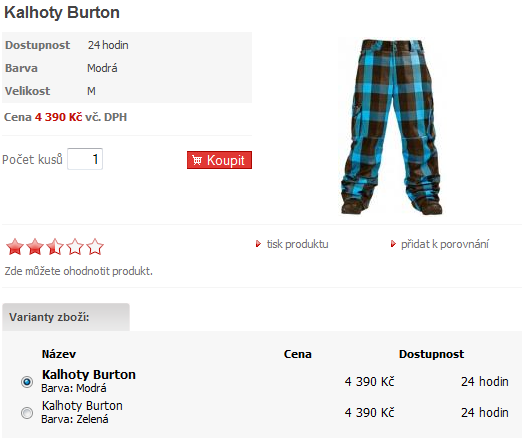This screenshot has width=524, height=440.
Task: Select the Modrá variant radio button
Action: [x=27, y=382]
